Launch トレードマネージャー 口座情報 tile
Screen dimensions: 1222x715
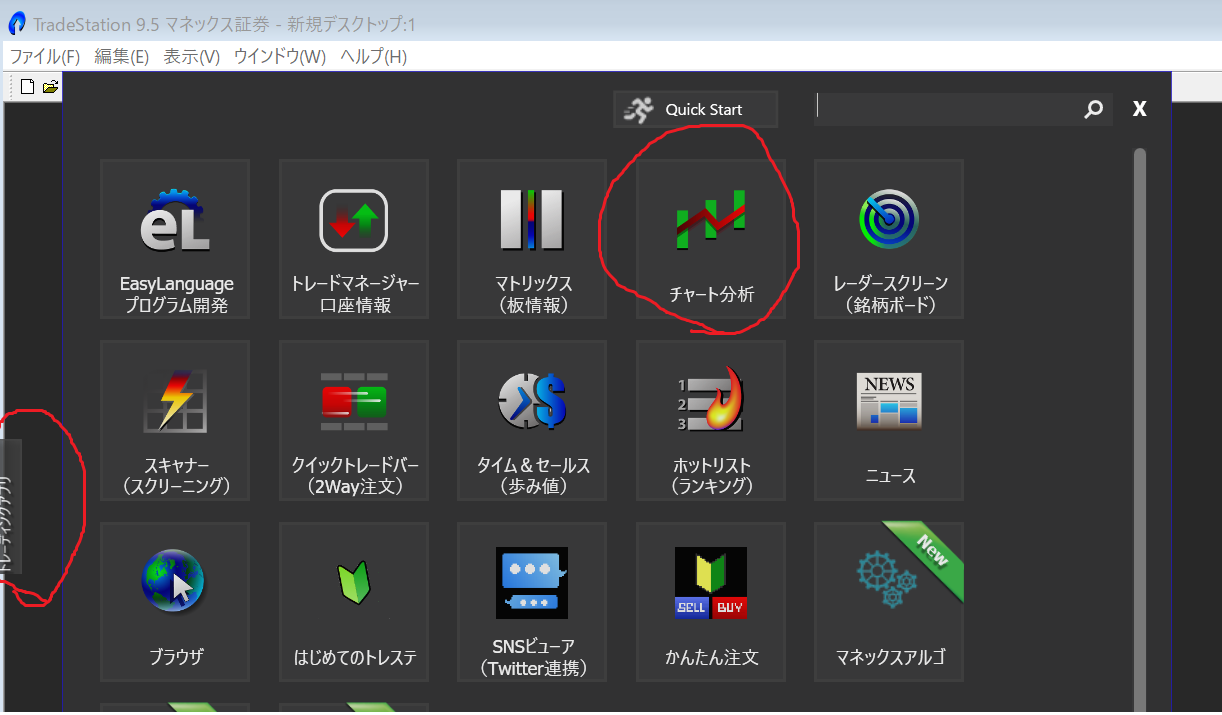[354, 239]
